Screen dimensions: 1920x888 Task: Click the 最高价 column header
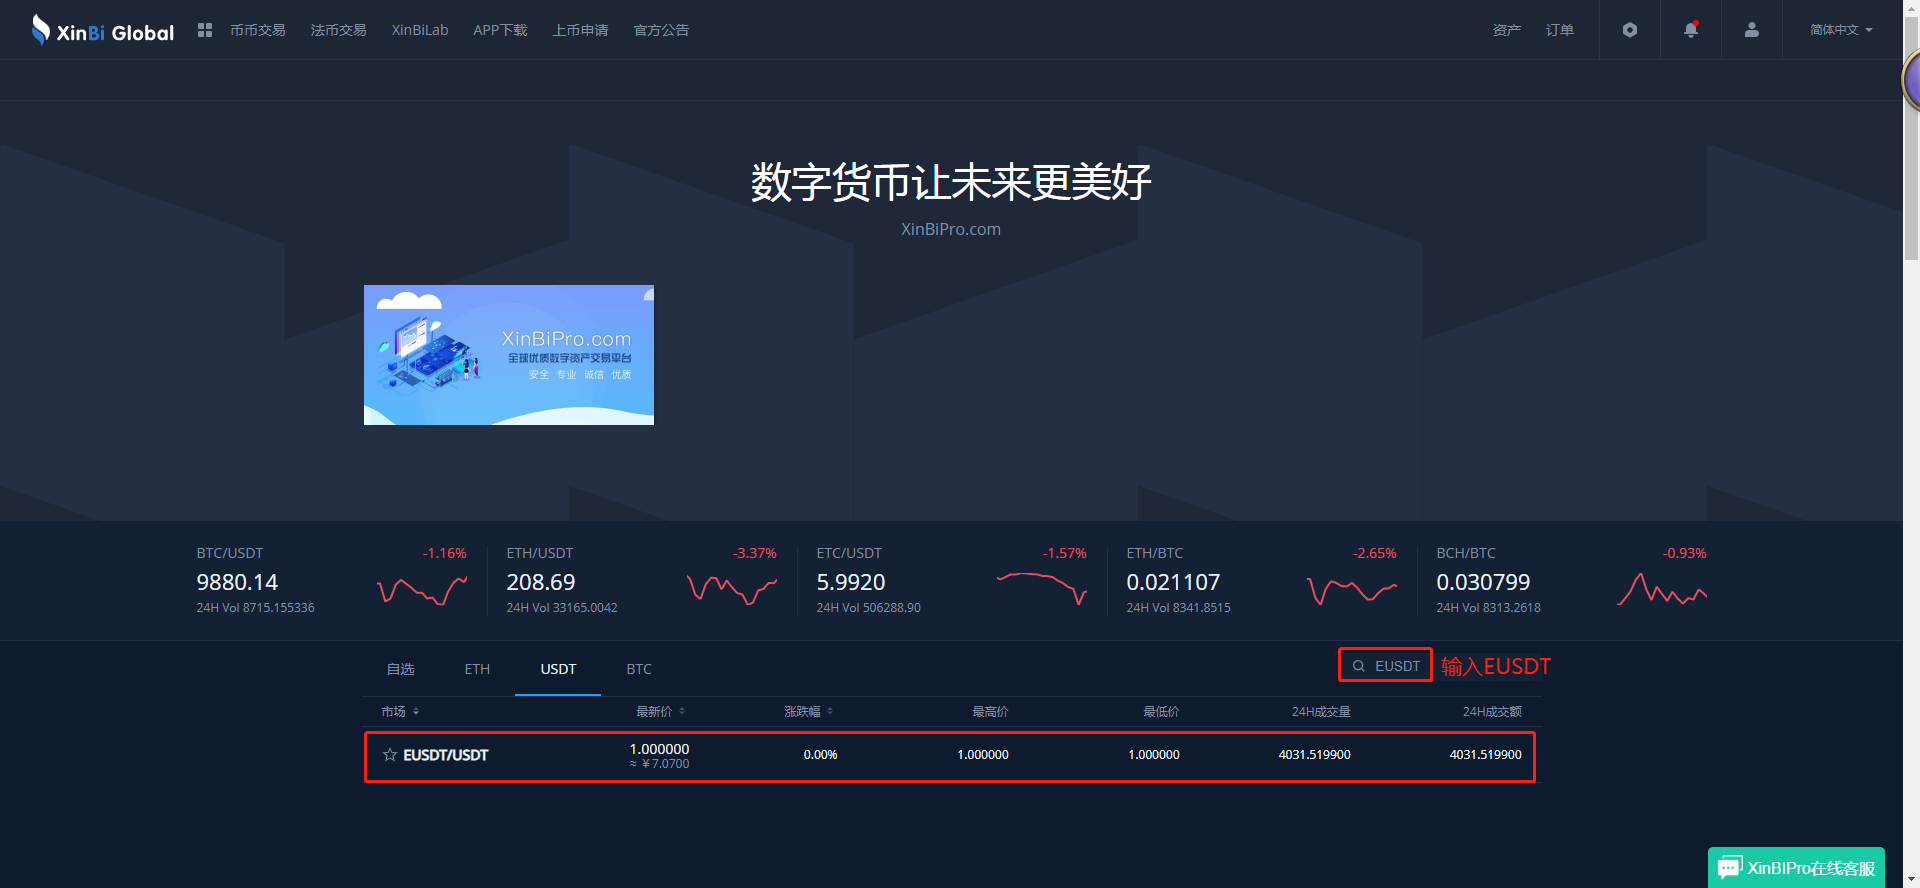pyautogui.click(x=990, y=712)
